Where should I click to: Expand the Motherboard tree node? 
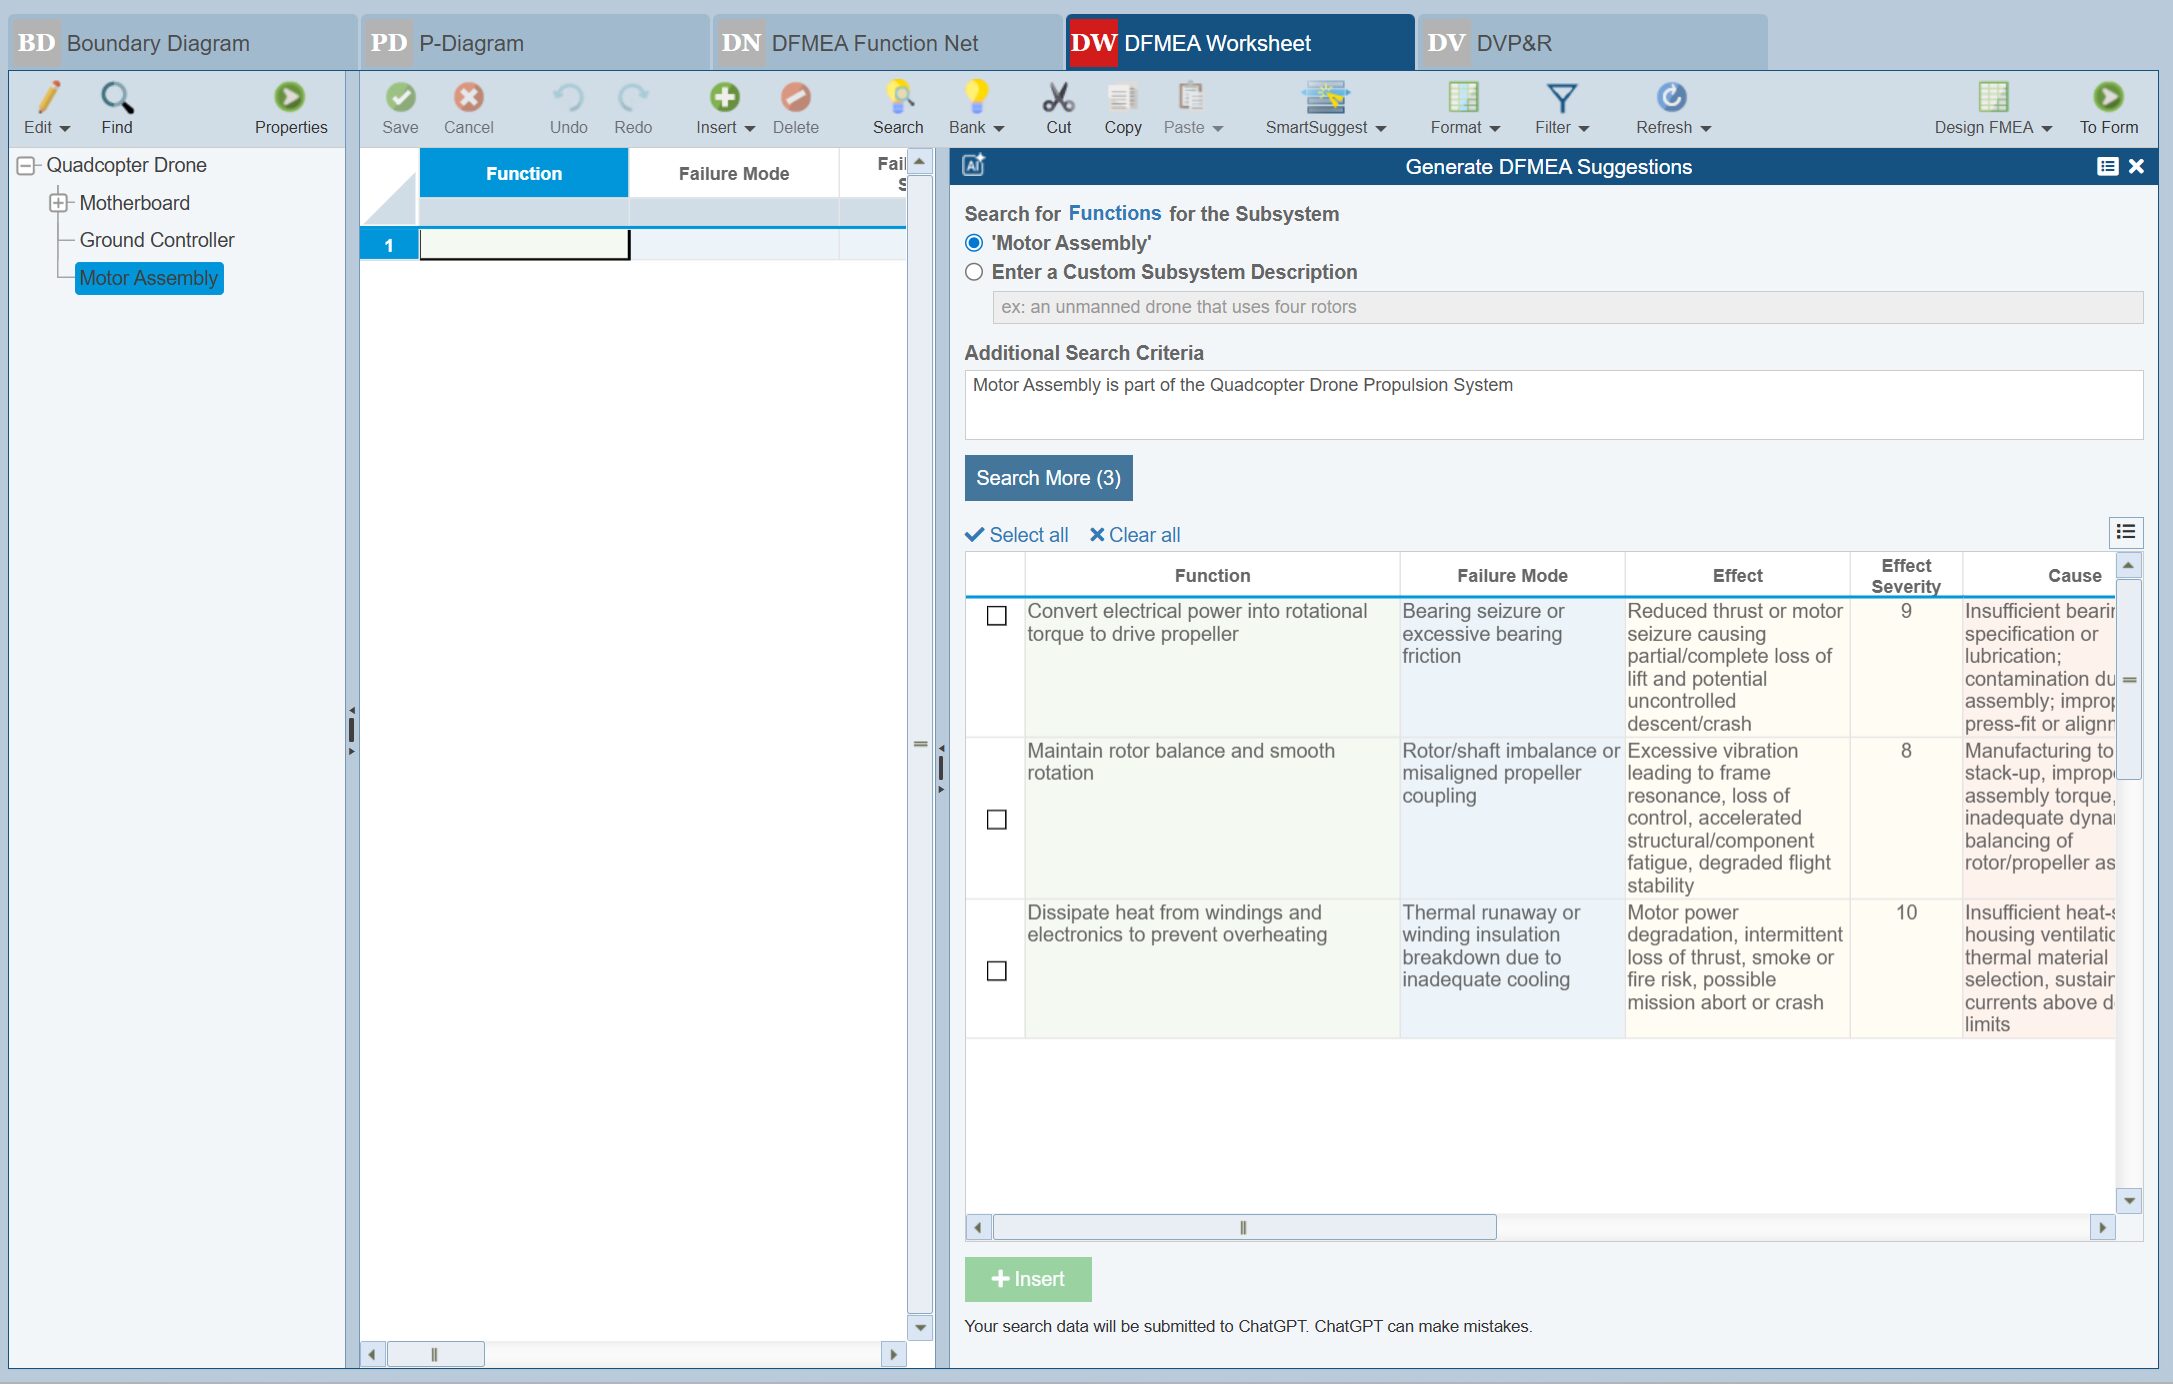pos(60,203)
